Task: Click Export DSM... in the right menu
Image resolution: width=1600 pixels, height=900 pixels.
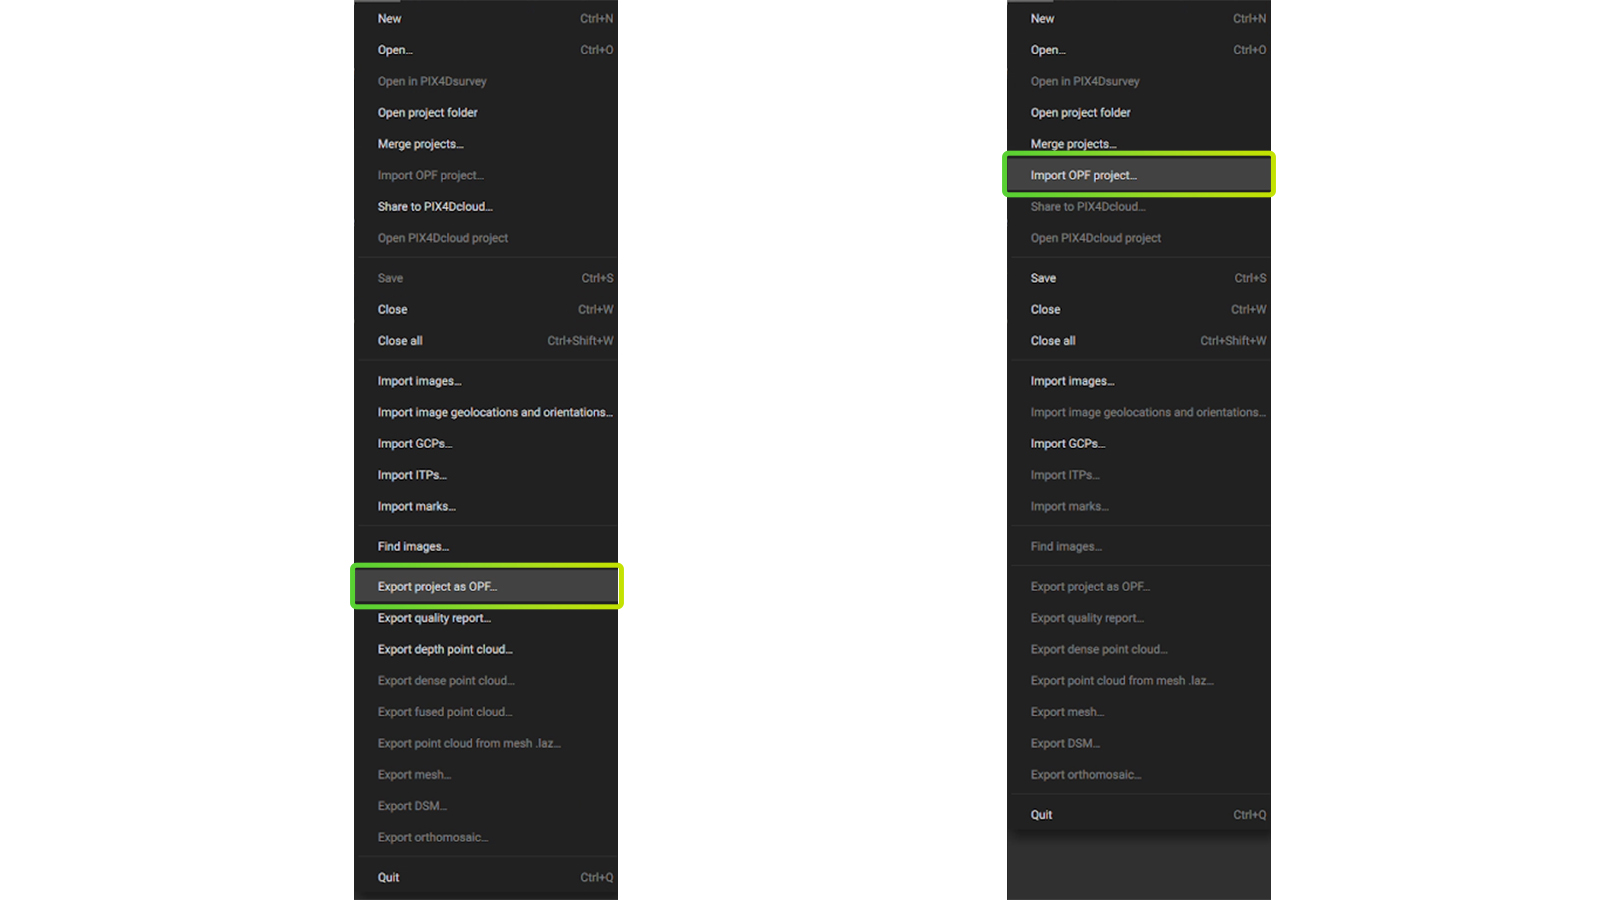Action: click(x=1139, y=743)
